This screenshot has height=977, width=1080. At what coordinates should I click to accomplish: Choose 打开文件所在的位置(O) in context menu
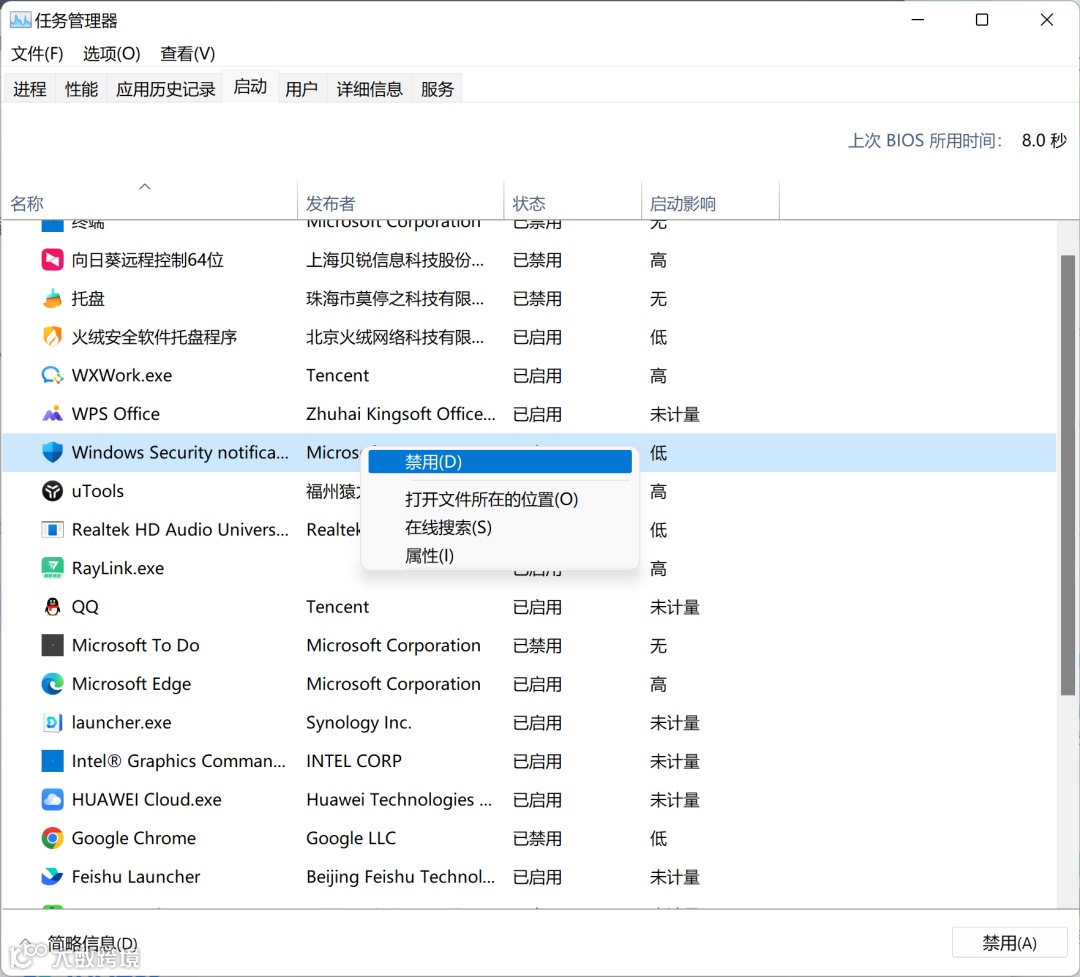491,500
